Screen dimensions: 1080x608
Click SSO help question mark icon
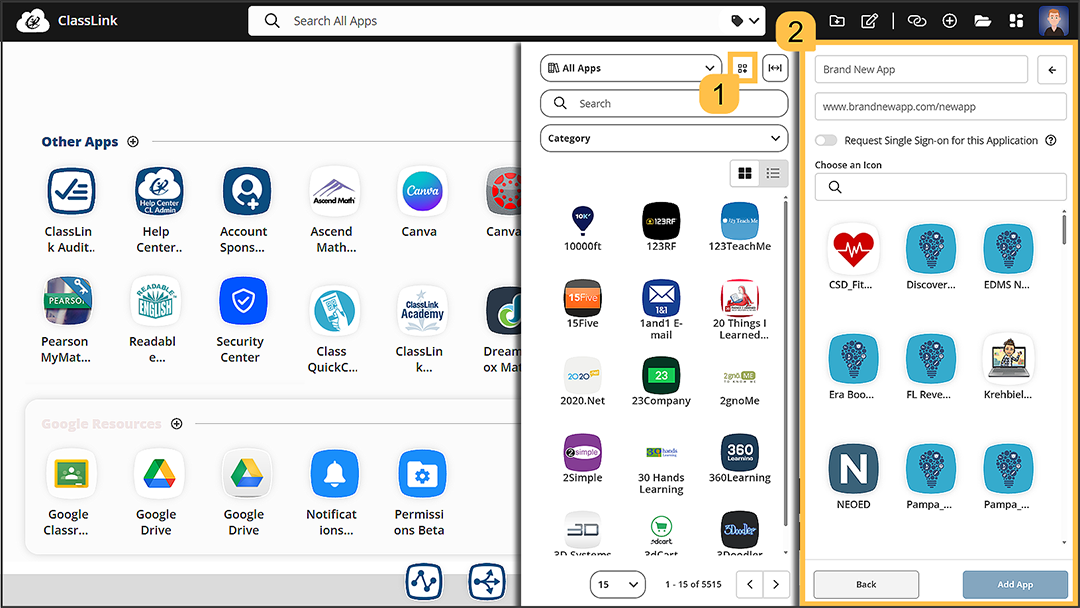coord(1050,140)
